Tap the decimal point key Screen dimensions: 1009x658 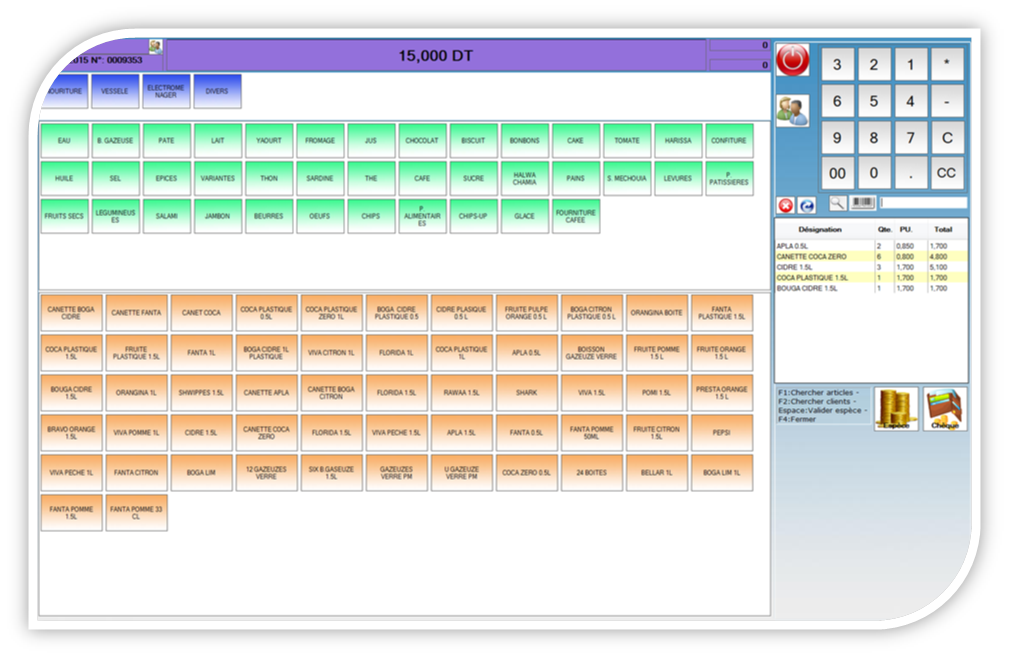click(911, 173)
